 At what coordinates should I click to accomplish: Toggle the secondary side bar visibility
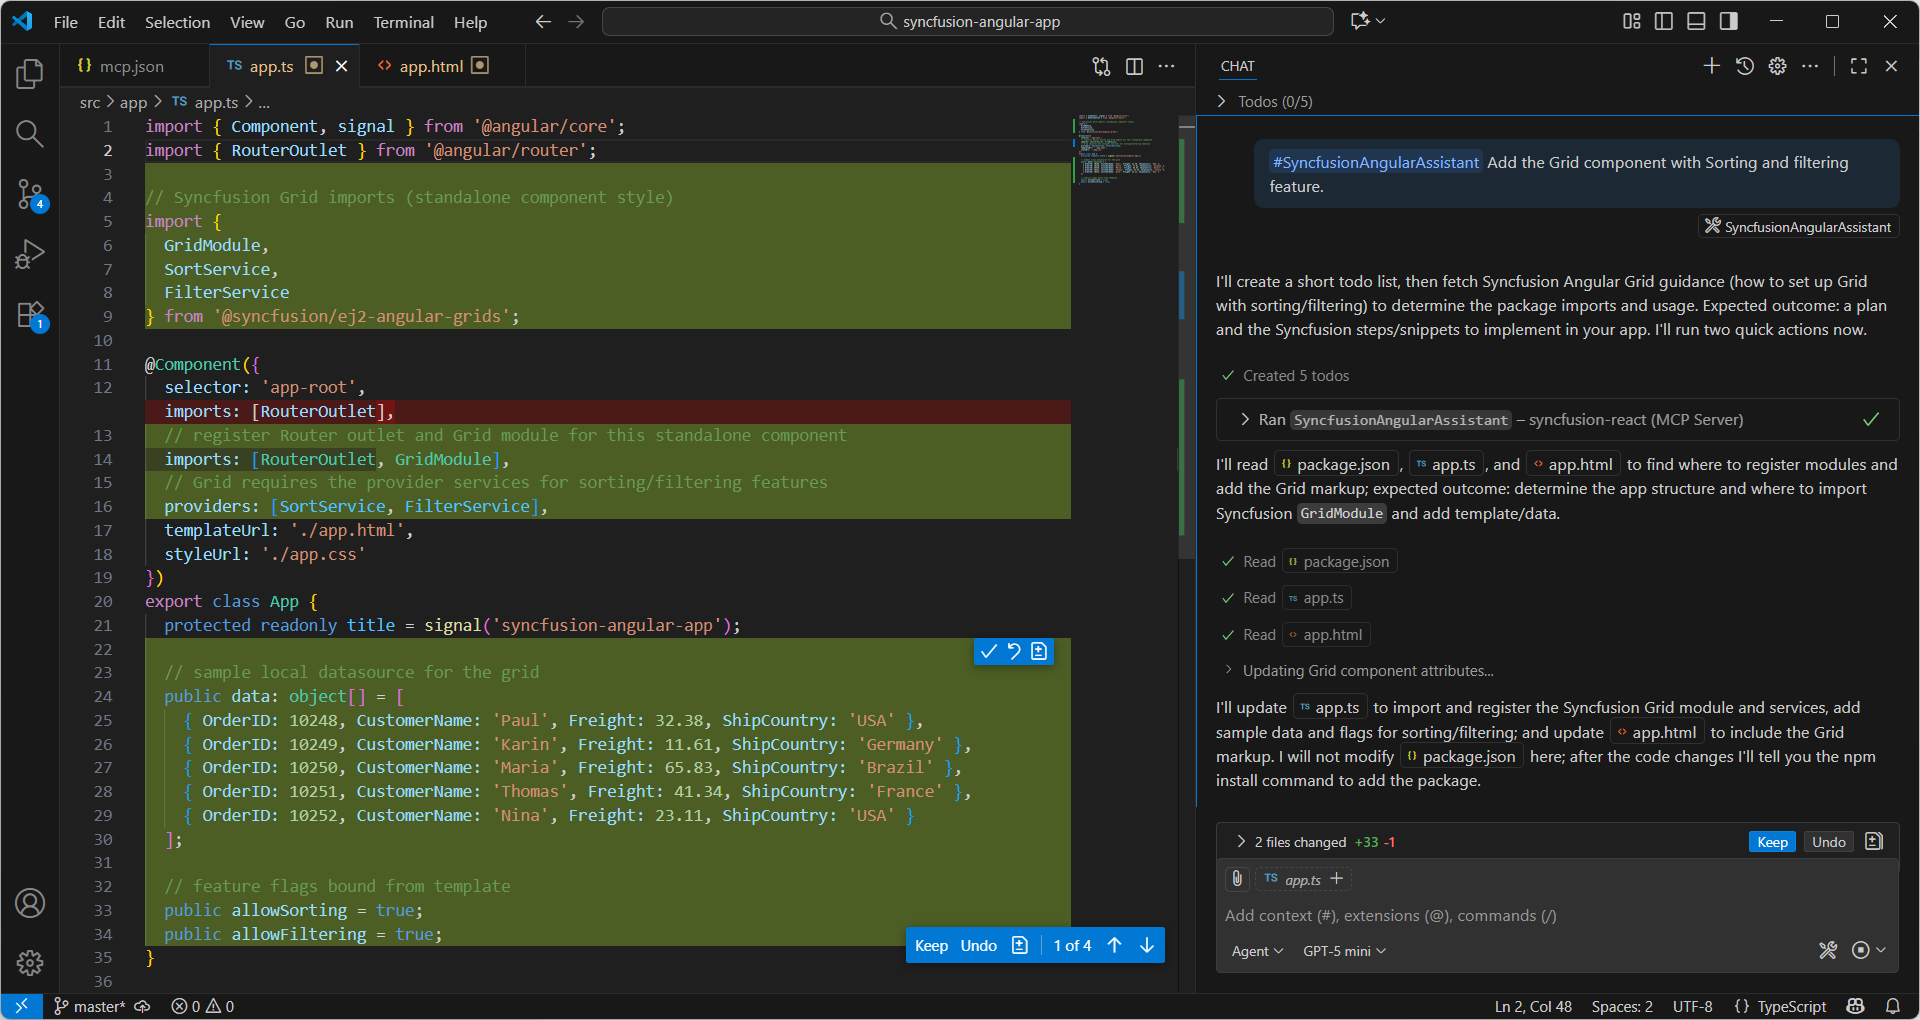point(1730,20)
